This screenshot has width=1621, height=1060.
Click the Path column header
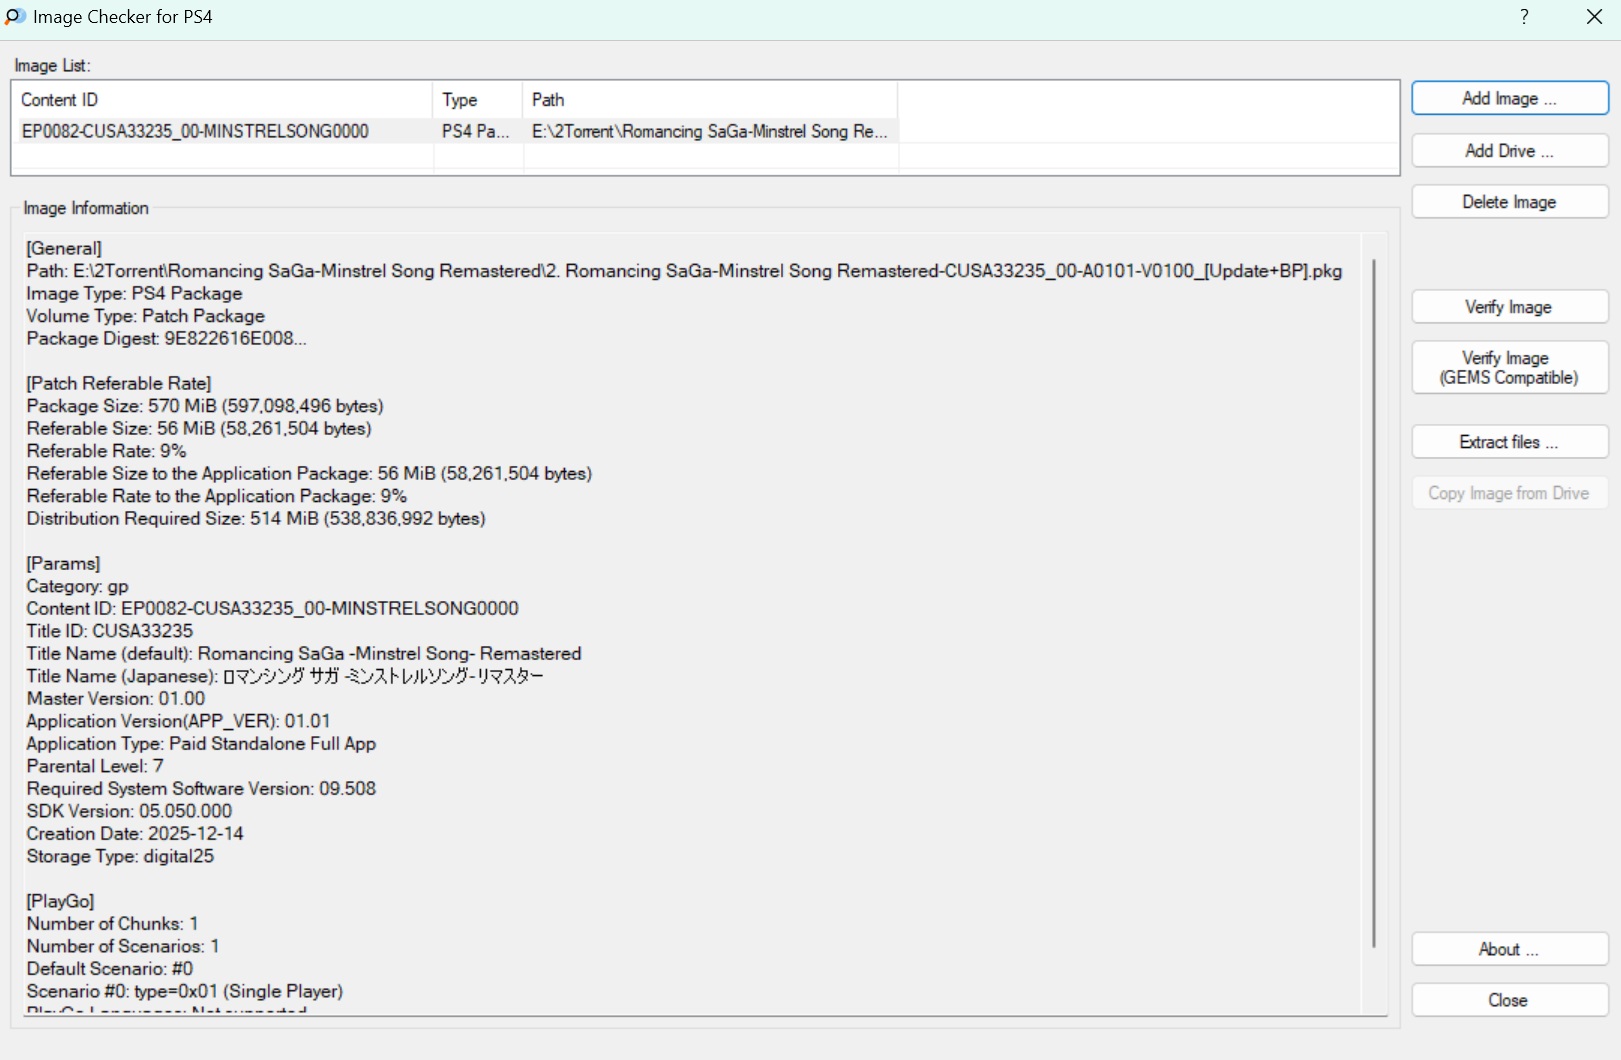click(x=709, y=100)
